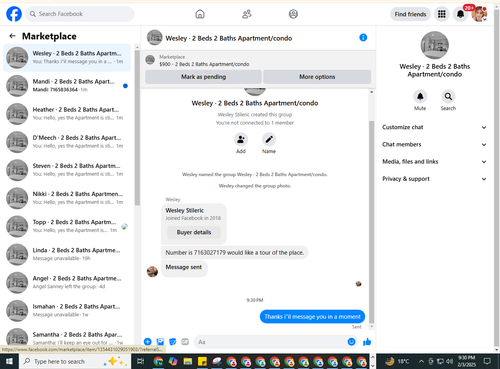Expand Chat members section
The image size is (500, 369).
click(434, 144)
